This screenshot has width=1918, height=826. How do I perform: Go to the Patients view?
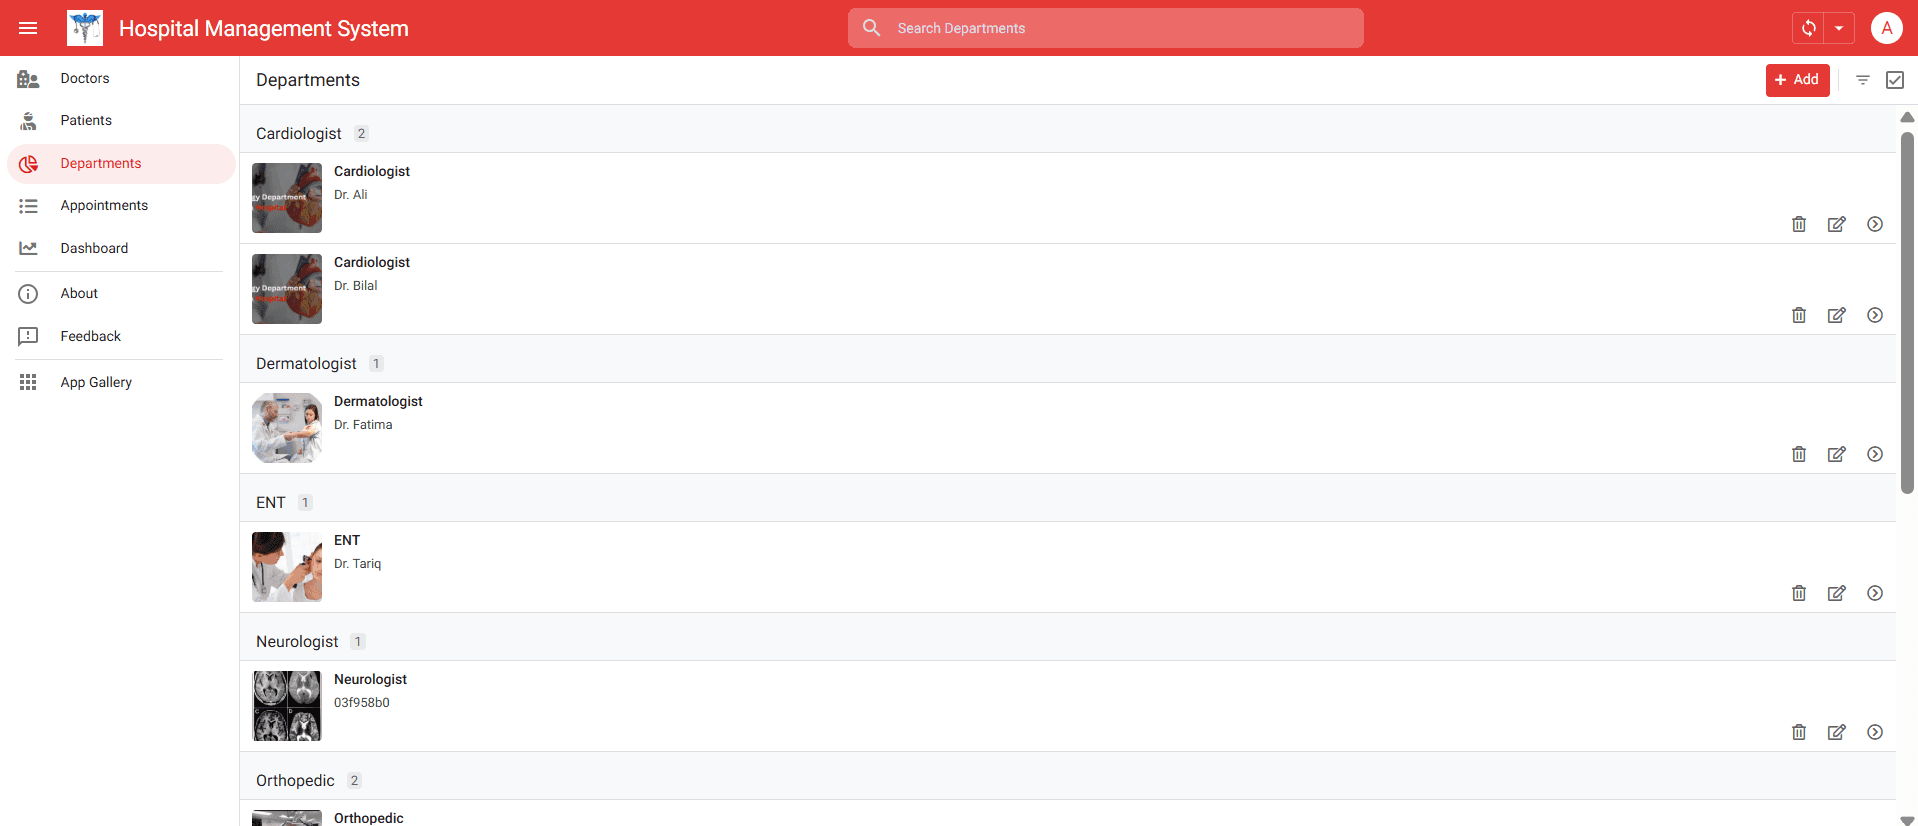click(x=120, y=120)
